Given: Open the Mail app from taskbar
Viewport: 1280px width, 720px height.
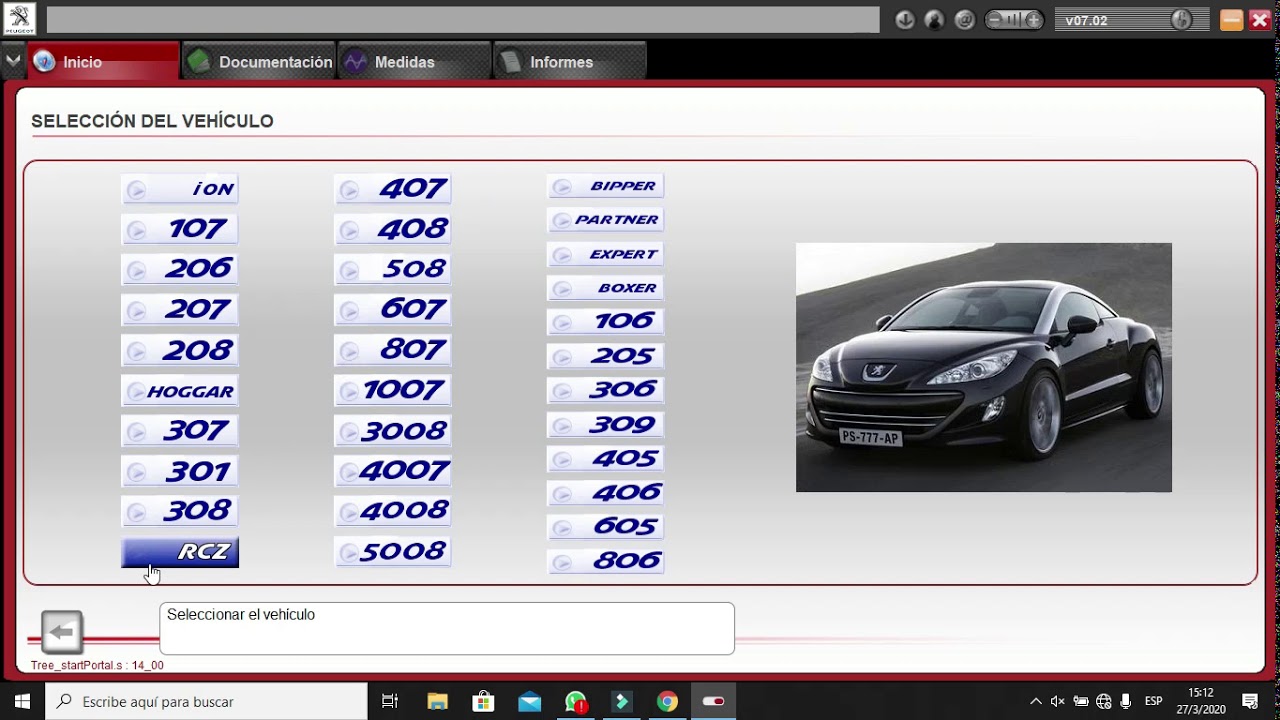Looking at the screenshot, I should click(x=529, y=701).
